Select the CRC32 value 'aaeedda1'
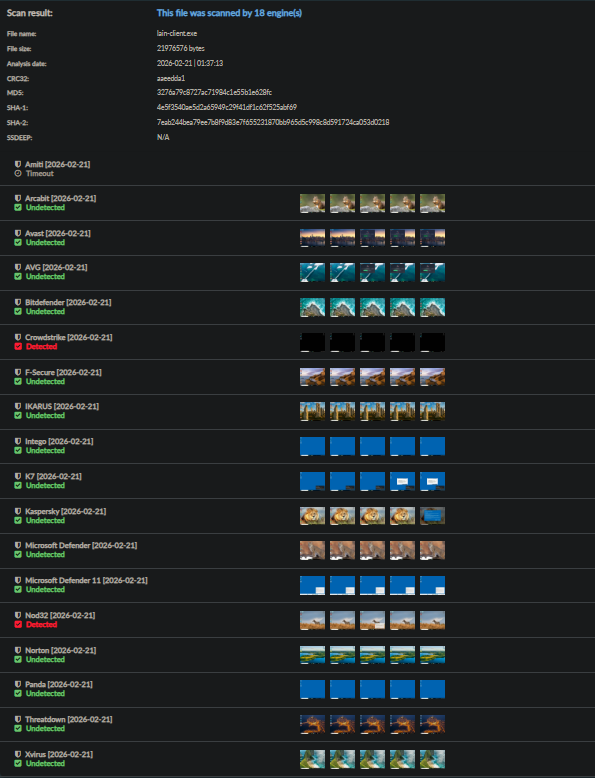 (171, 78)
